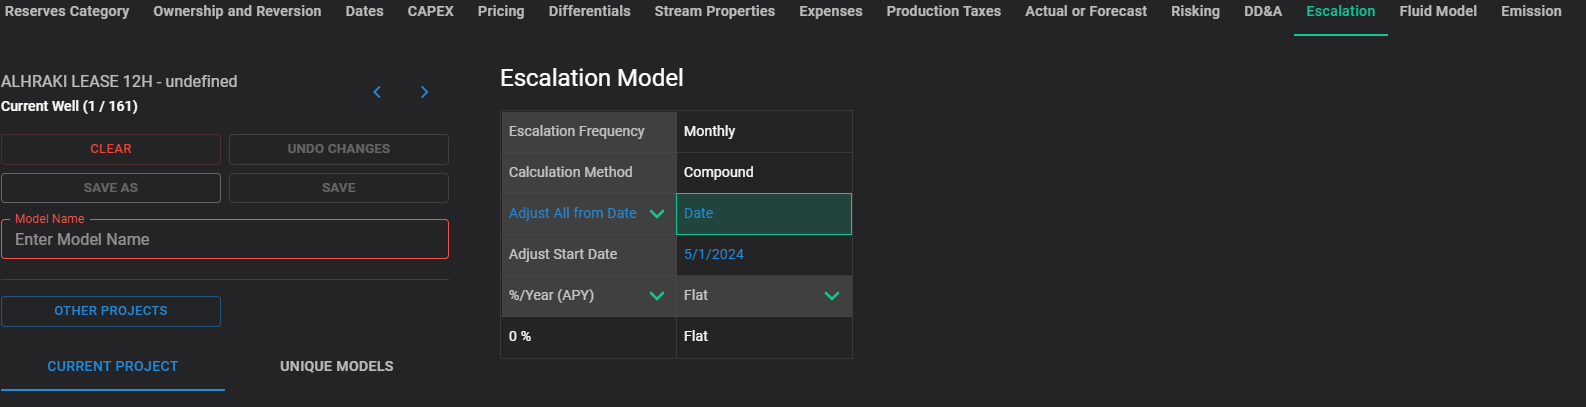This screenshot has width=1586, height=407.
Task: Focus the Model Name input field
Action: coord(225,240)
